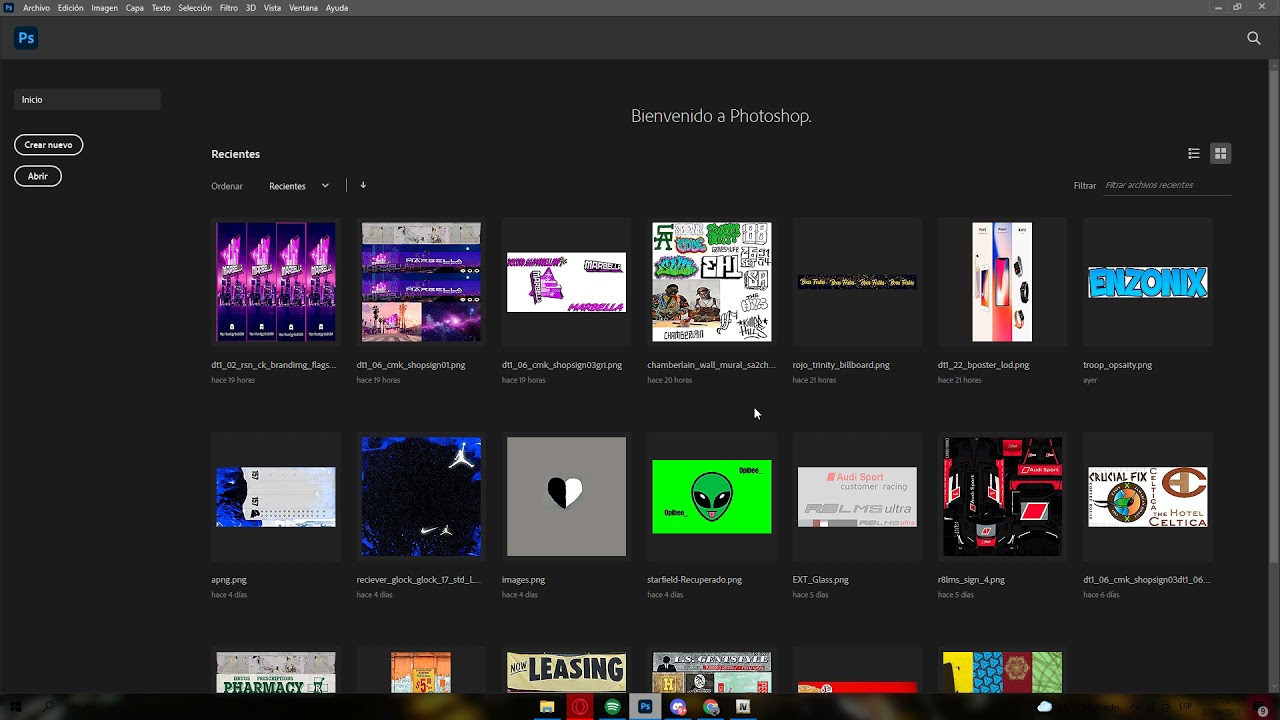Click file name dt1_22_bposter_lod.png

pos(983,365)
